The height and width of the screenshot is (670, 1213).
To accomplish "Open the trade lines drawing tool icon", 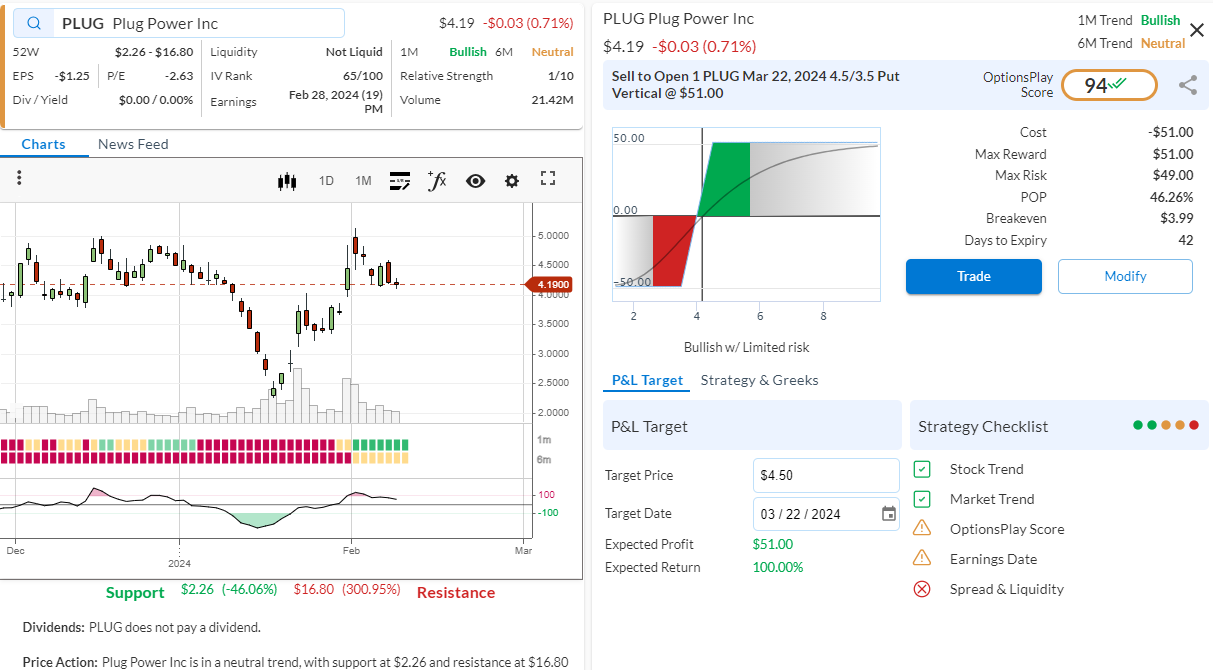I will click(399, 181).
